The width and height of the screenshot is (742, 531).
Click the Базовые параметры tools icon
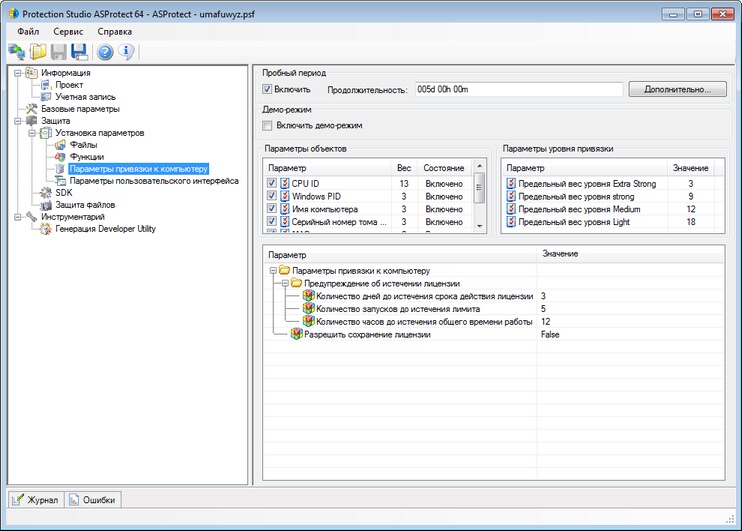tap(31, 109)
